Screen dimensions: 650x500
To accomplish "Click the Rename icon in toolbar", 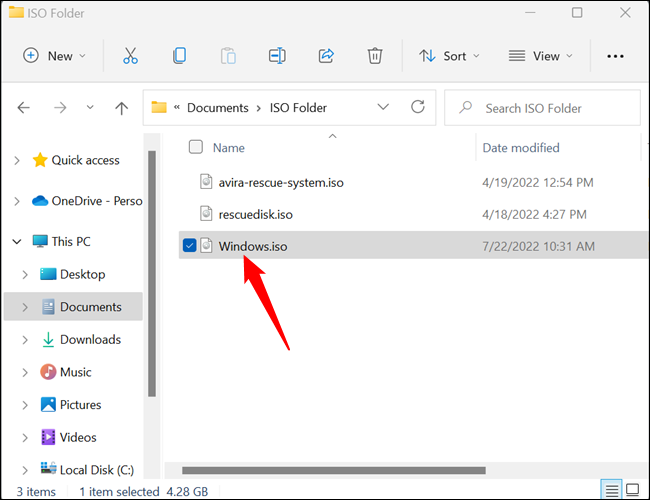I will click(278, 56).
